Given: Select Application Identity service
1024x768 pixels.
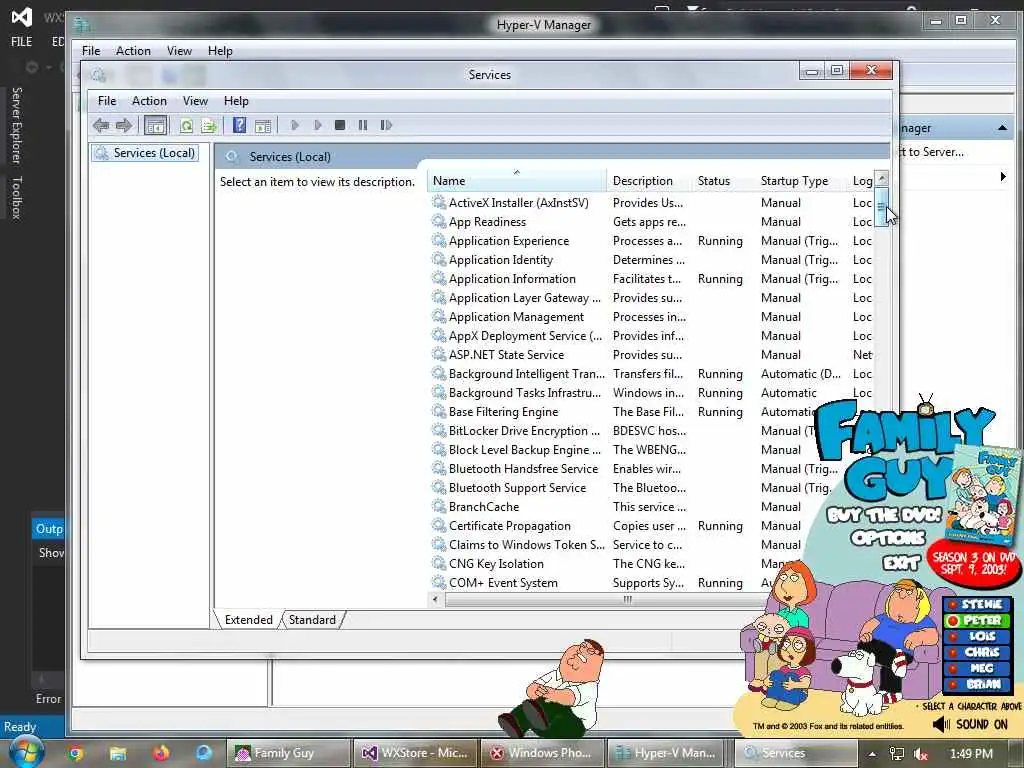Looking at the screenshot, I should [501, 260].
